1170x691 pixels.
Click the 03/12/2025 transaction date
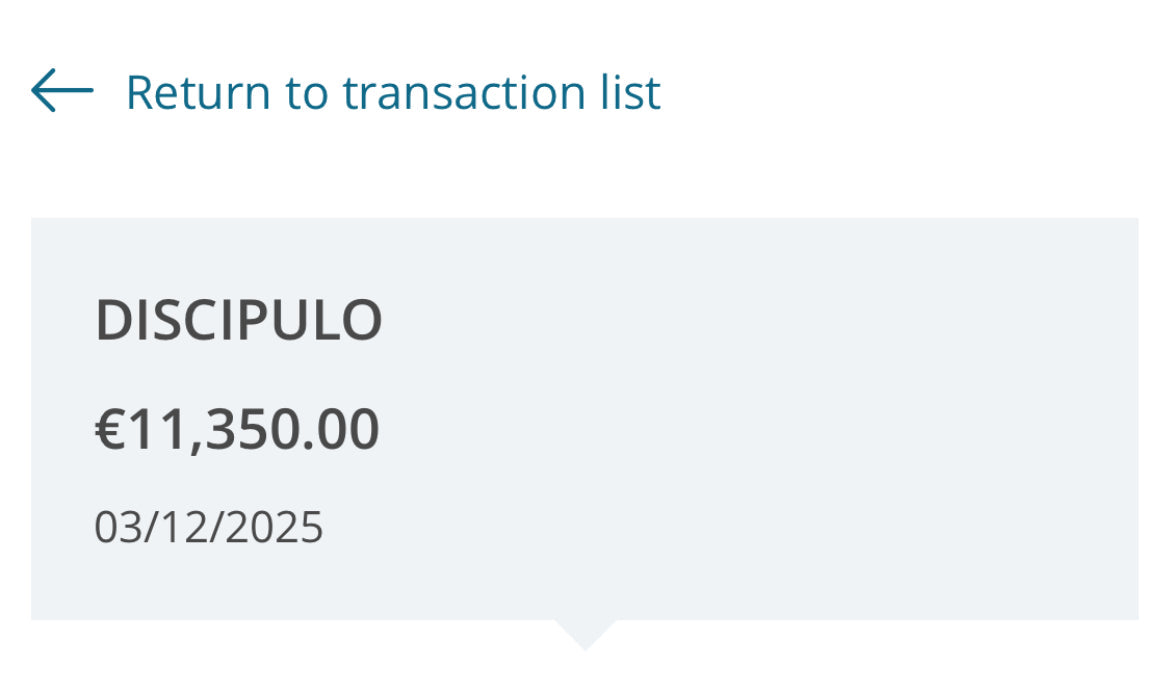209,527
